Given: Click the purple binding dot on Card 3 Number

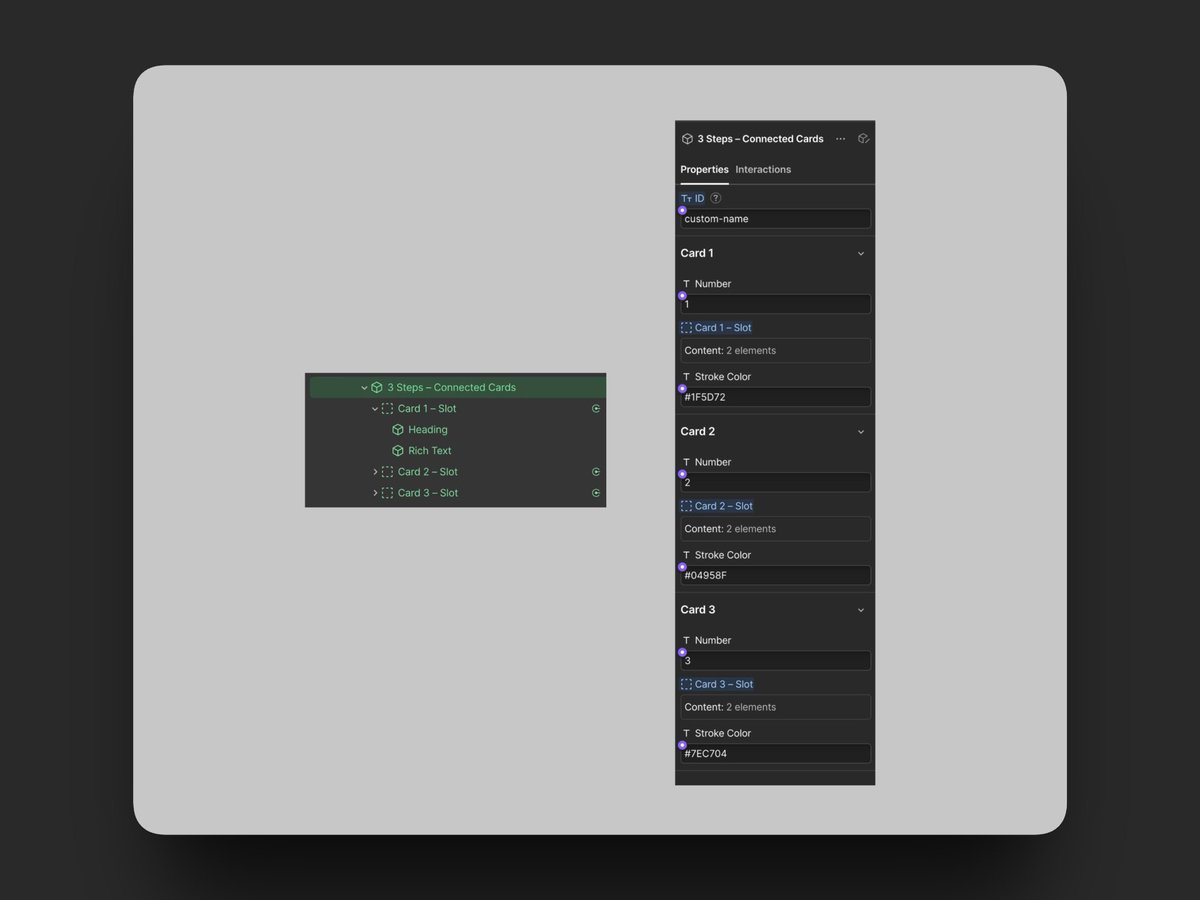Looking at the screenshot, I should pyautogui.click(x=682, y=652).
